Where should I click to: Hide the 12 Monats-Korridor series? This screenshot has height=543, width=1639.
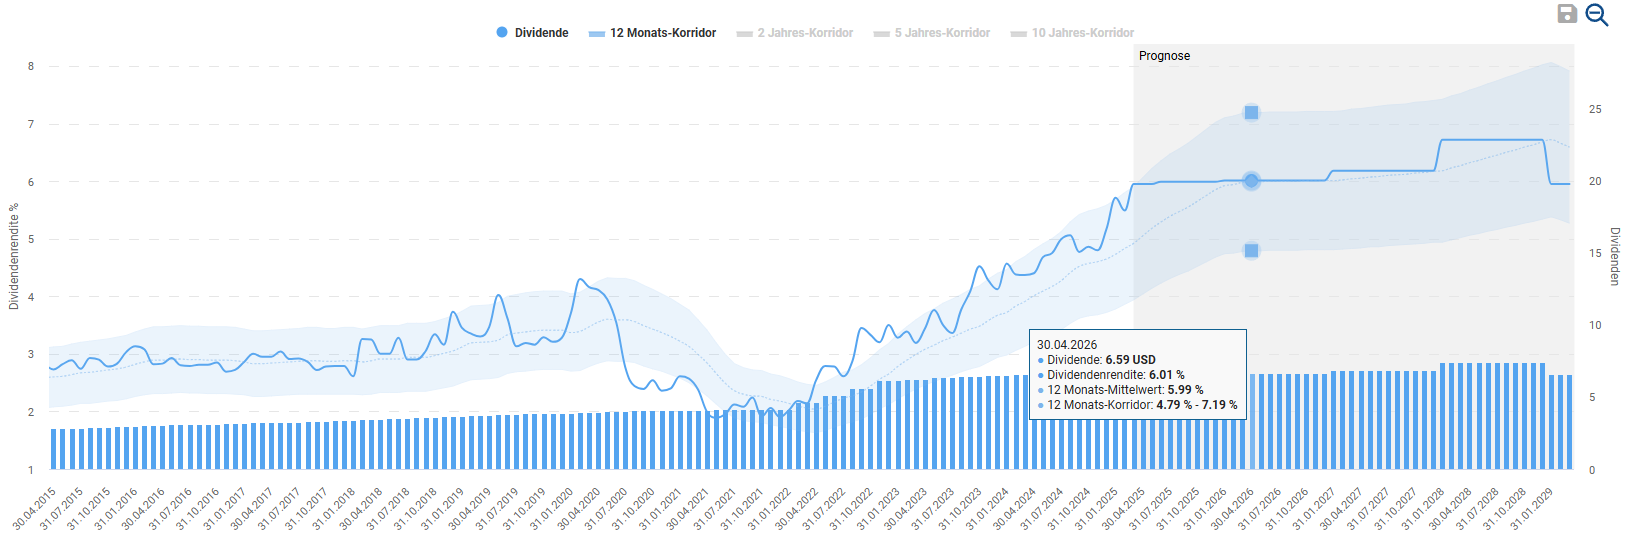663,33
